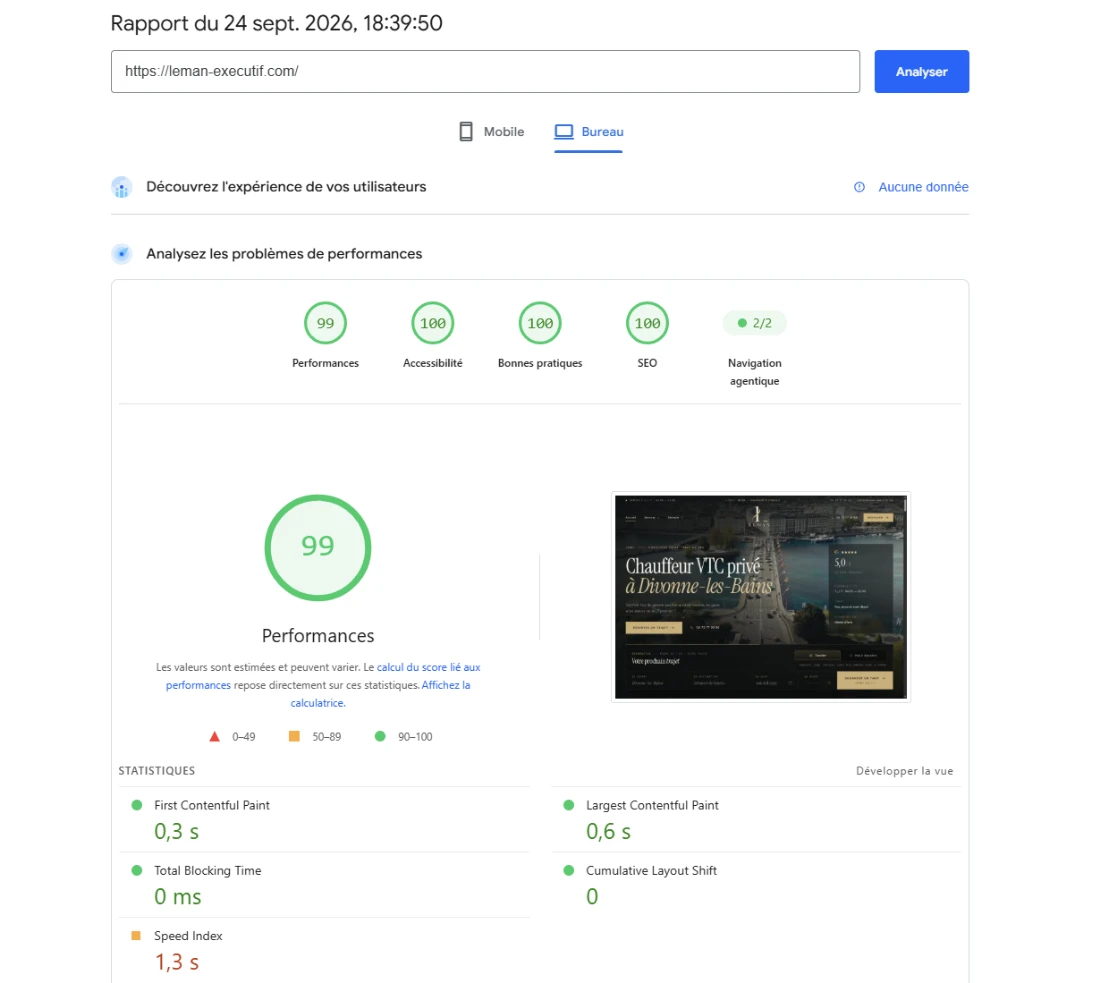Jump to Performances score gauge 99
The height and width of the screenshot is (983, 1100).
[325, 323]
